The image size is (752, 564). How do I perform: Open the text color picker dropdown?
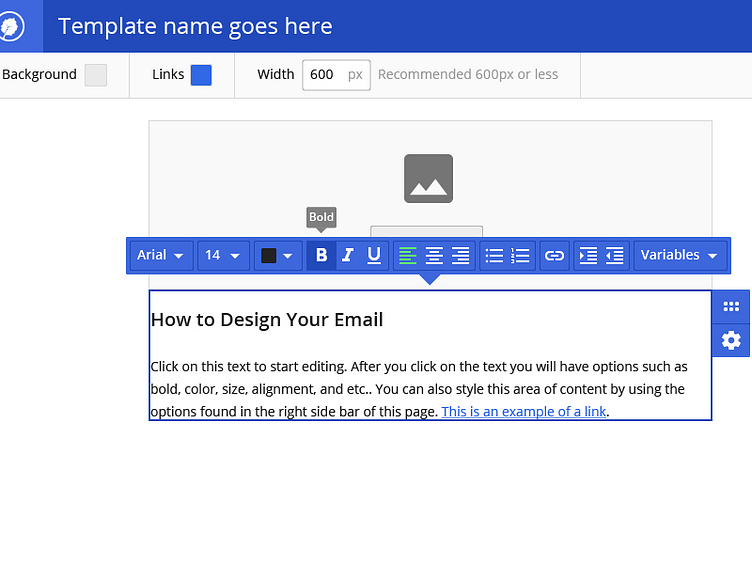tap(278, 256)
